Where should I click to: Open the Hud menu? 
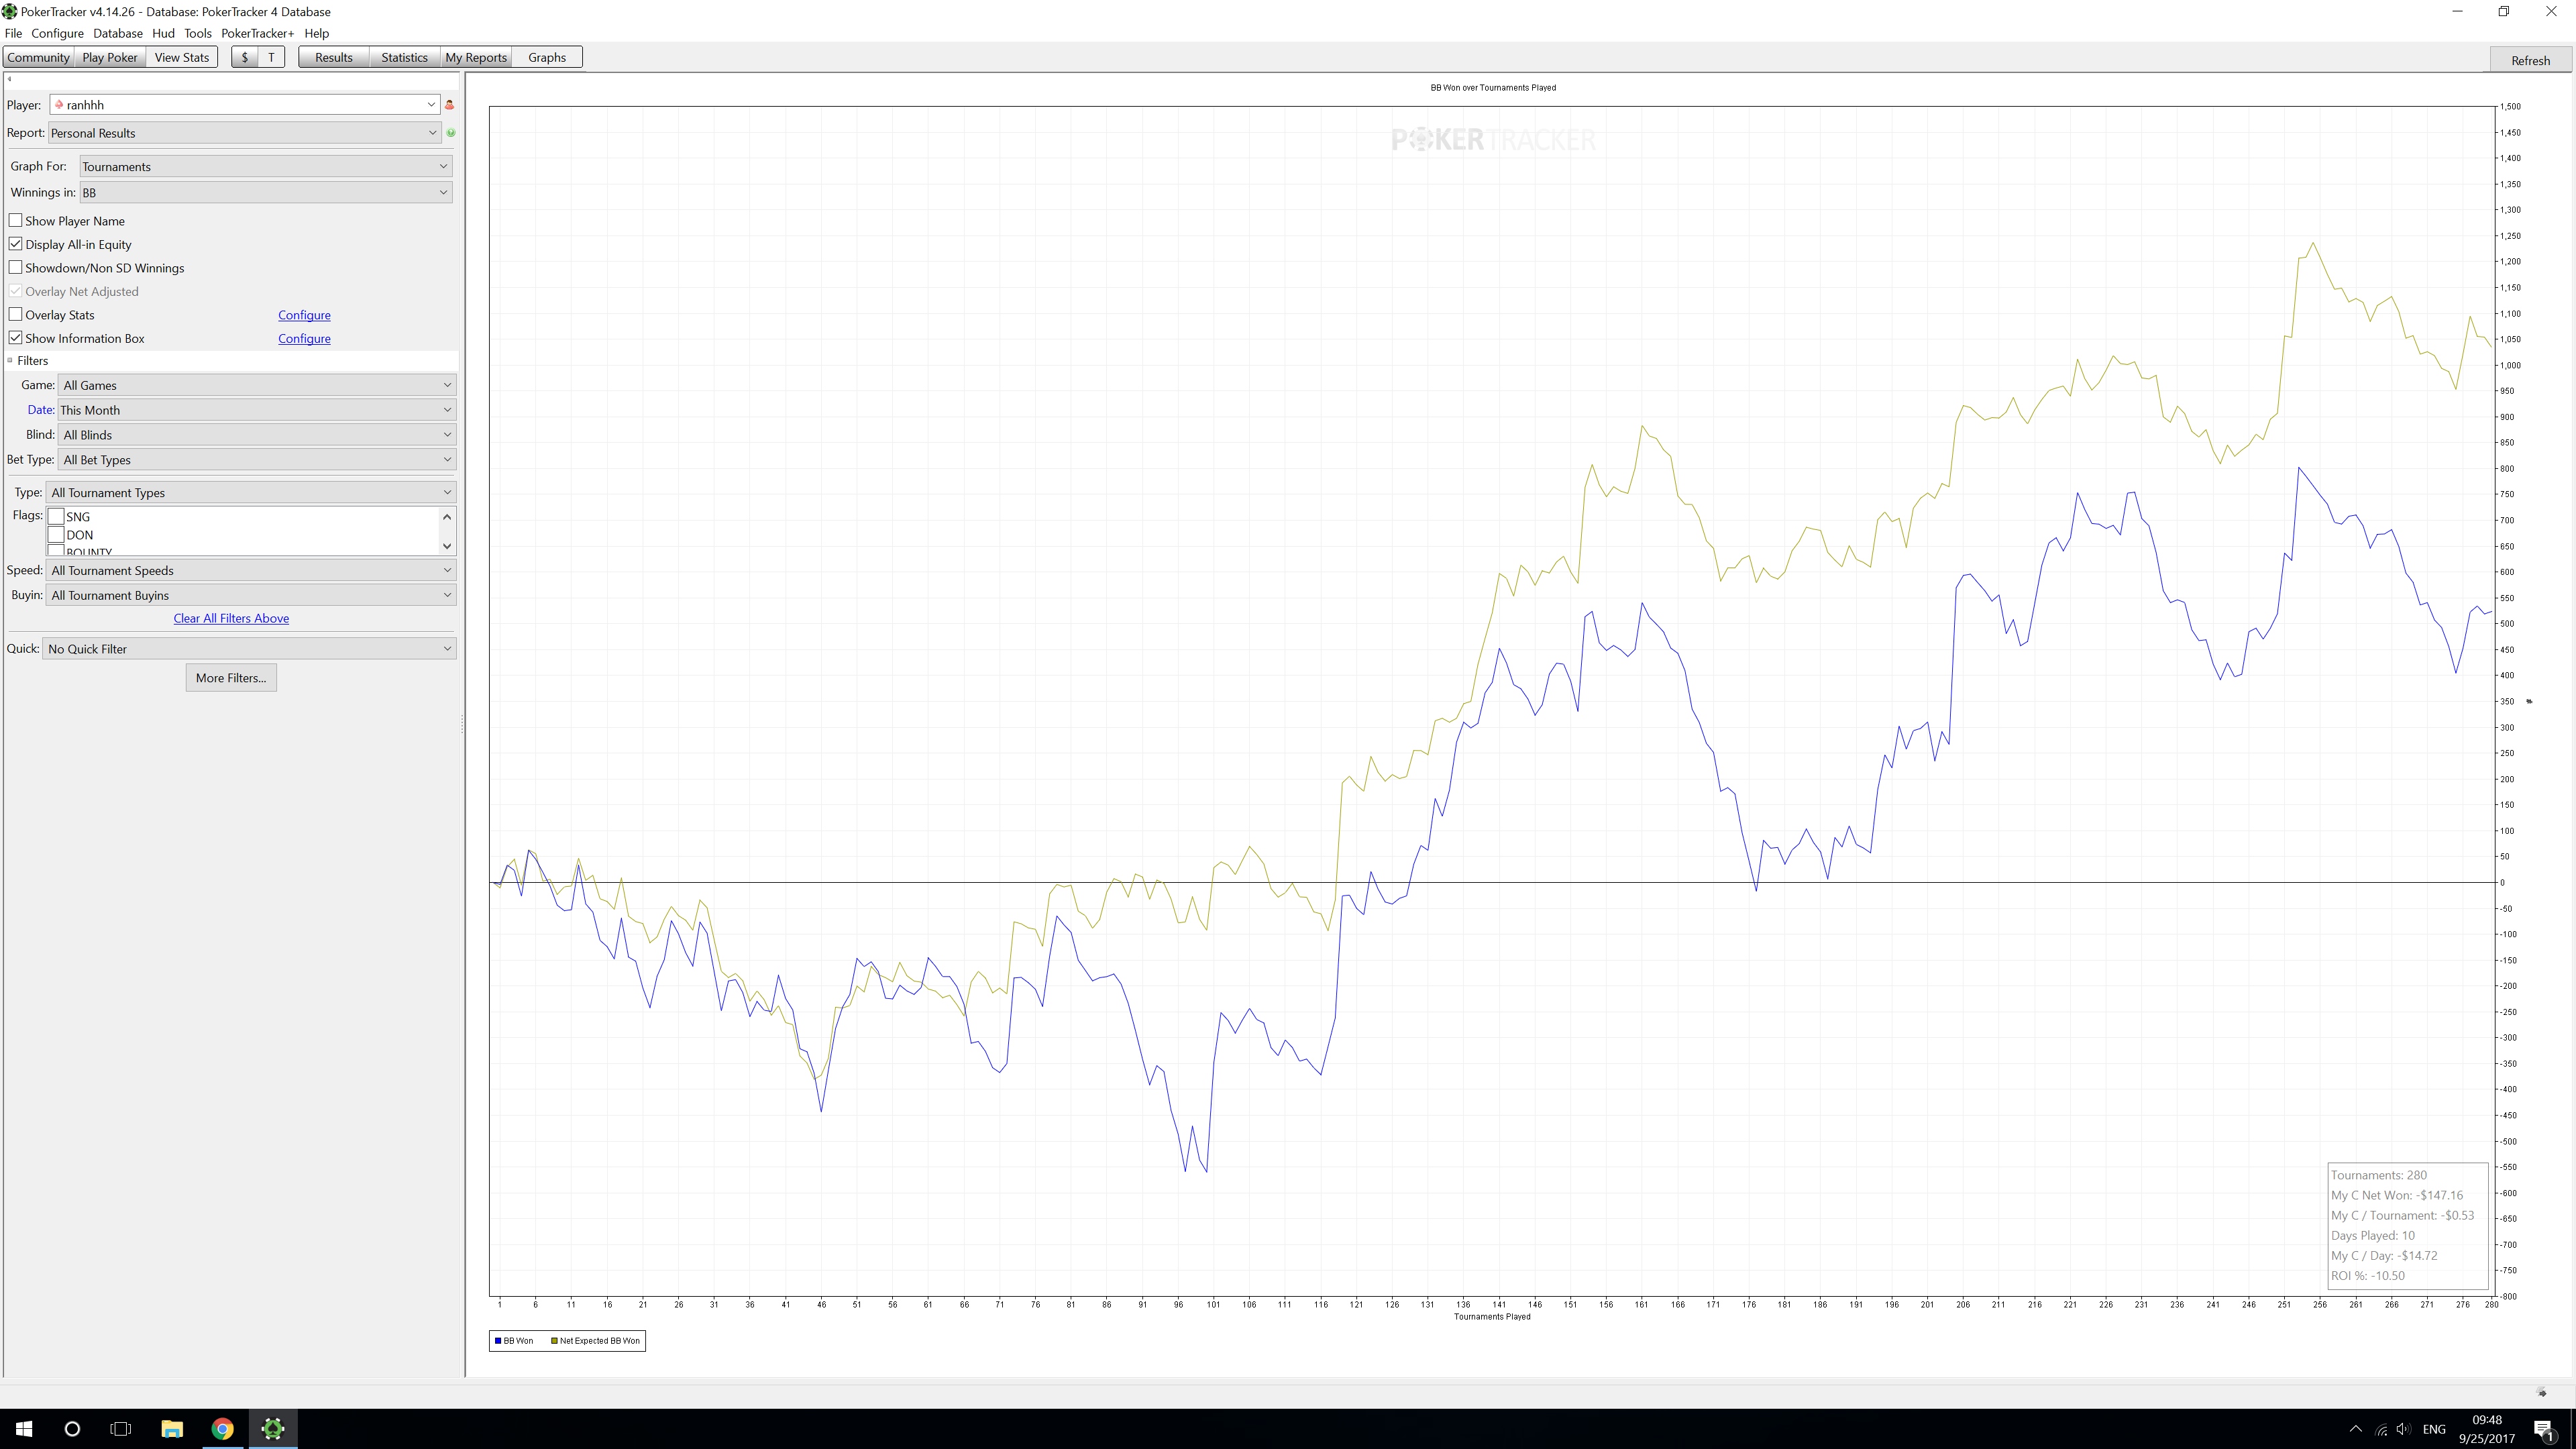pos(163,33)
